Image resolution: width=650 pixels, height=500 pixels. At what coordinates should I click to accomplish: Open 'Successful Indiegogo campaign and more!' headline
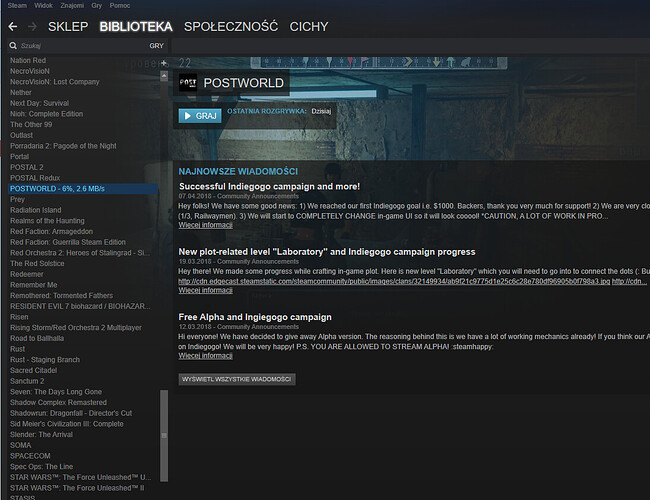tap(269, 187)
